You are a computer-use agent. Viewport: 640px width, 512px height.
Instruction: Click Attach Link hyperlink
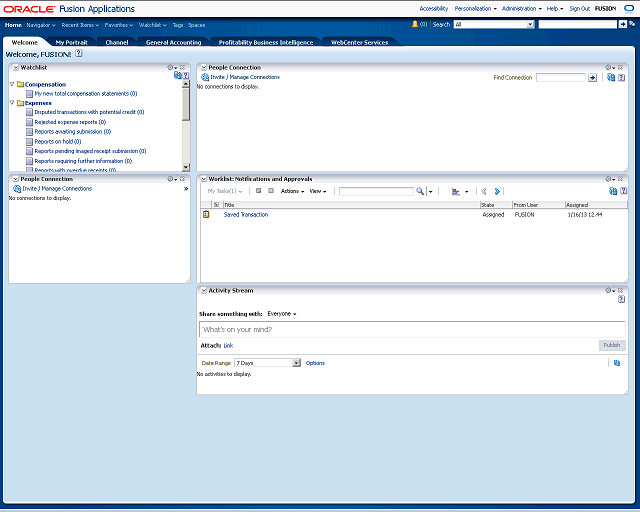click(x=228, y=345)
